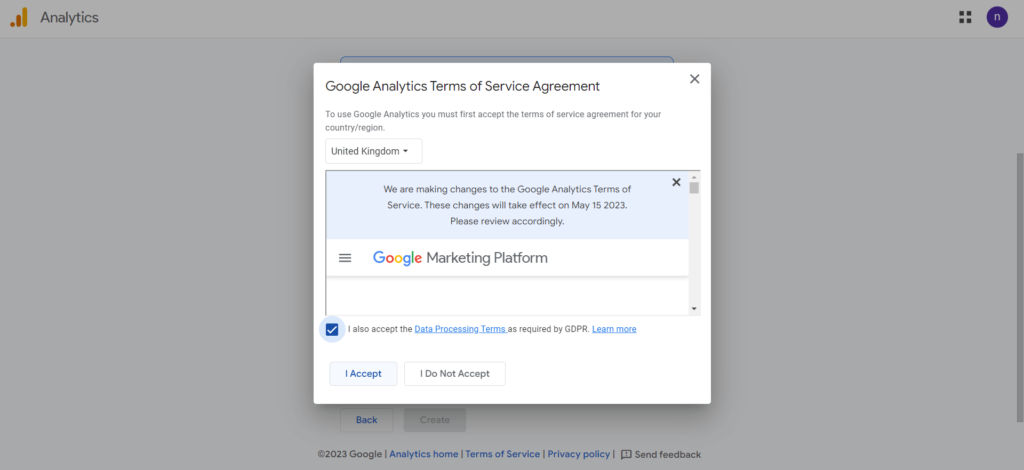Image resolution: width=1024 pixels, height=470 pixels.
Task: Click the I Do Not Accept button
Action: [x=455, y=374]
